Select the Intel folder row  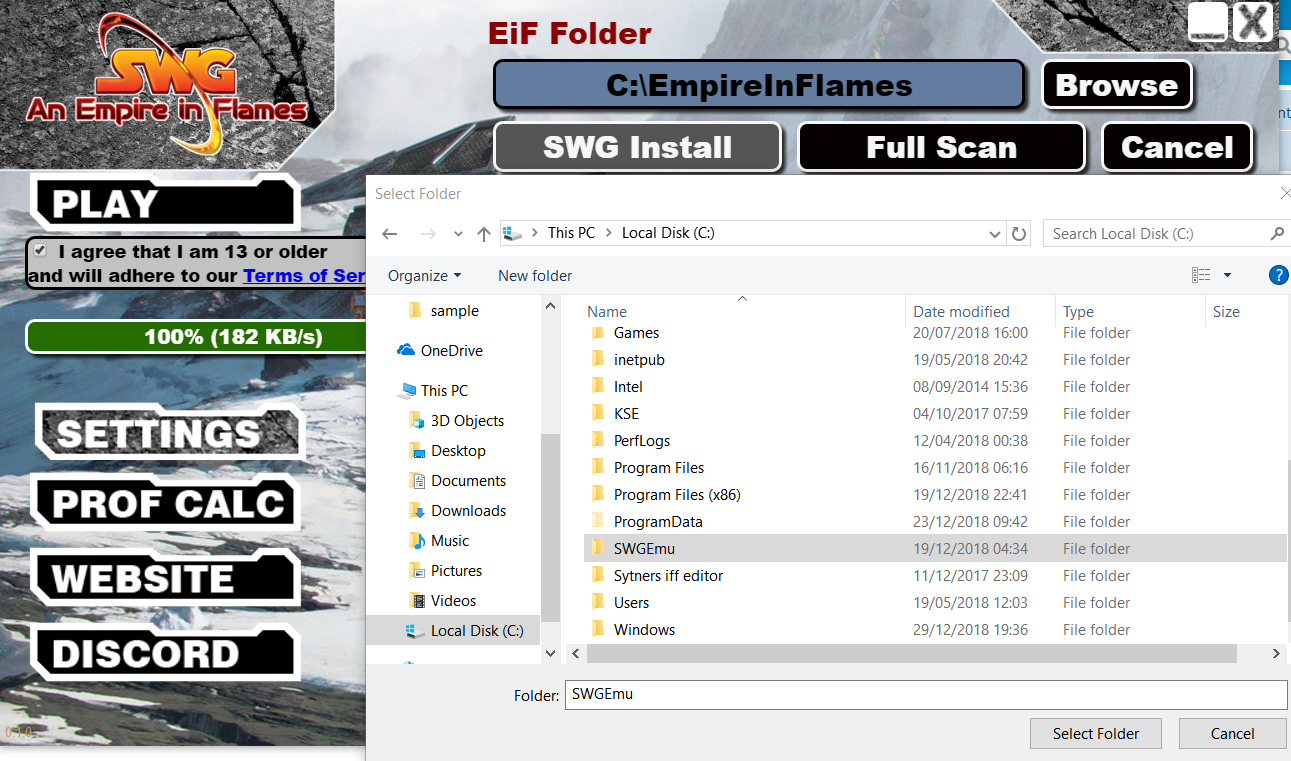click(x=935, y=387)
